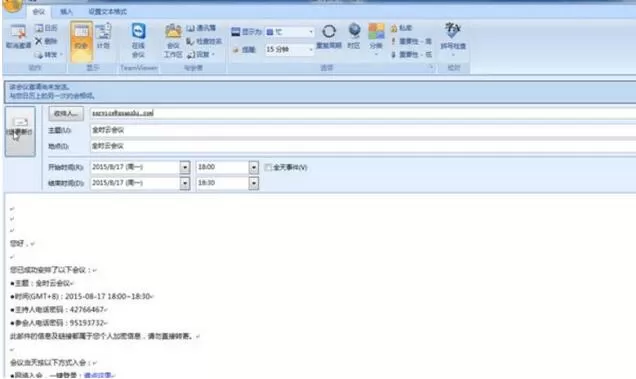Open the Meeting Workspace button
This screenshot has height=379, width=636.
tap(173, 41)
